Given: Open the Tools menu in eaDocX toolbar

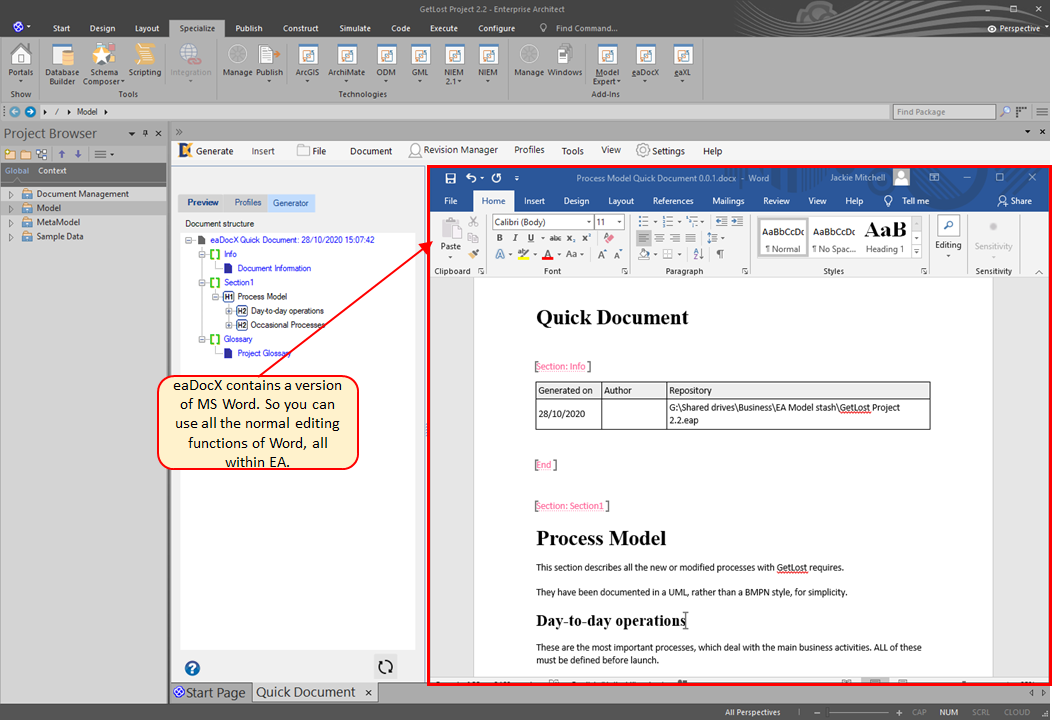Looking at the screenshot, I should coord(572,150).
